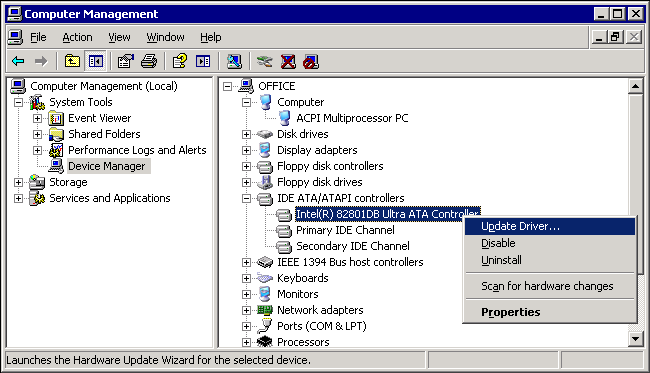Collapse the OFFICE root node
Viewport: 650px width, 373px height.
[227, 86]
